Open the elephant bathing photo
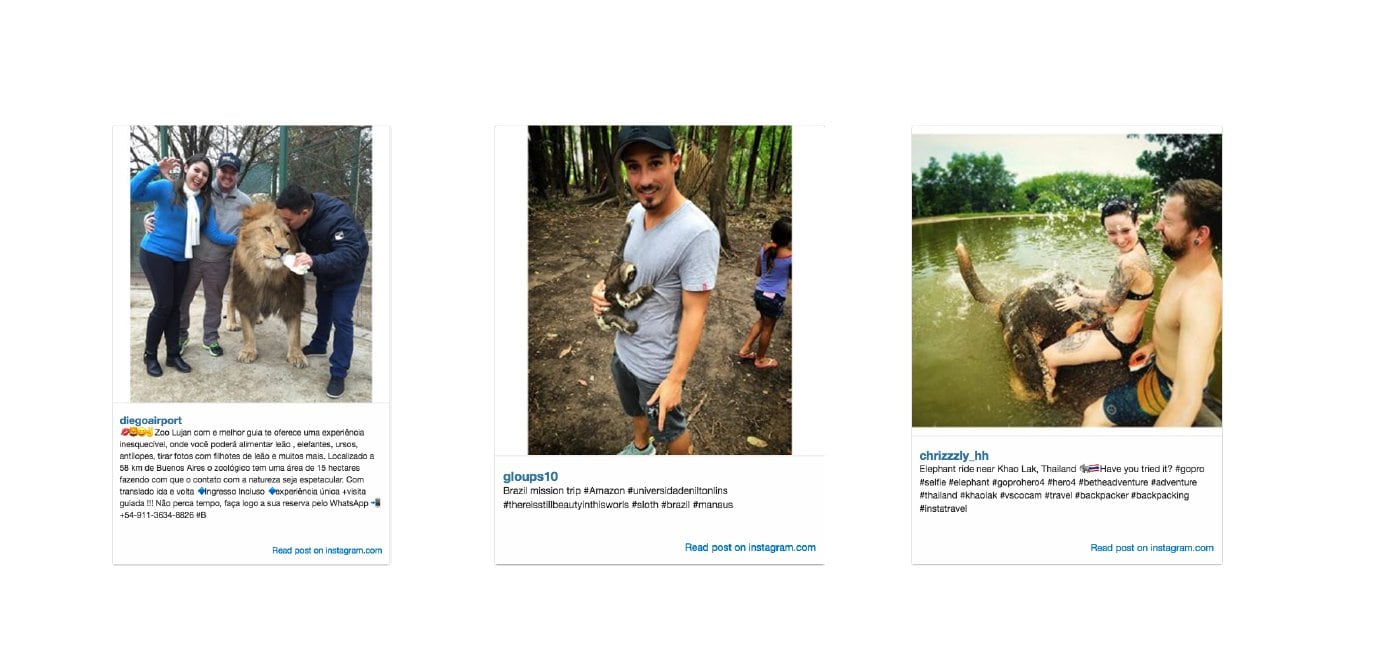Image resolution: width=1400 pixels, height=650 pixels. [x=1066, y=281]
